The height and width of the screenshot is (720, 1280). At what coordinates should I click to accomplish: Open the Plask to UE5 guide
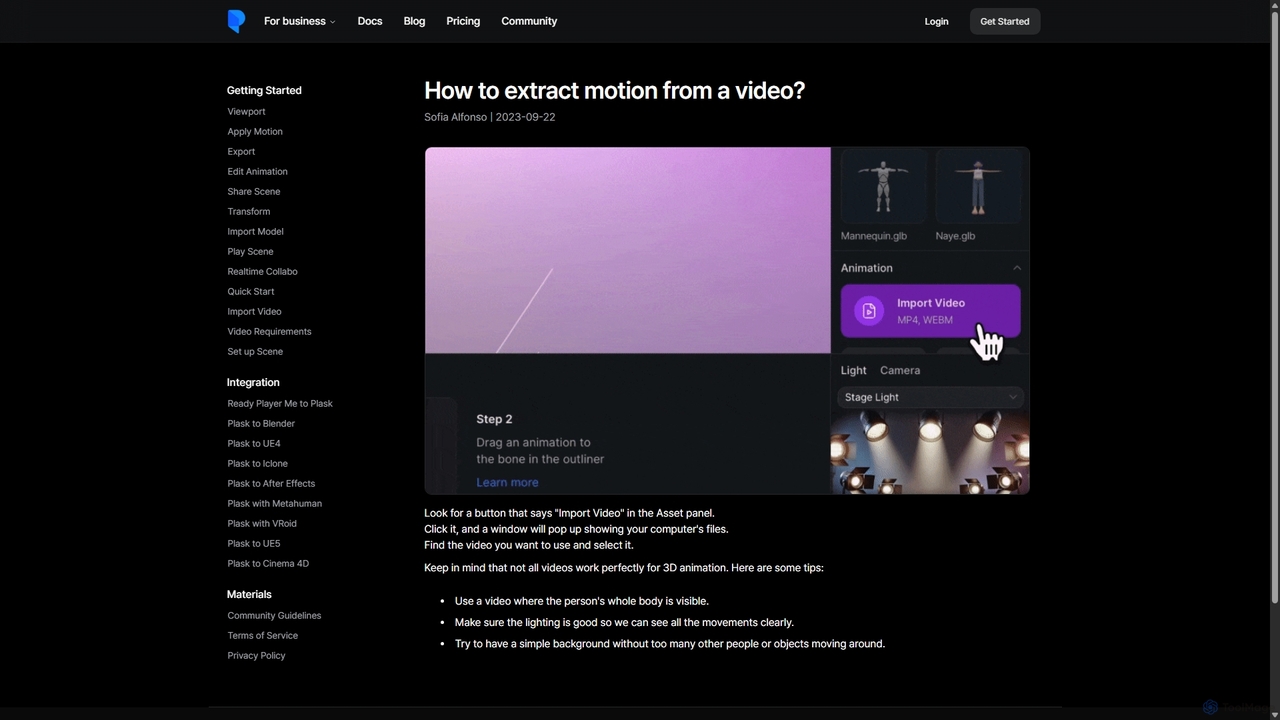point(254,544)
